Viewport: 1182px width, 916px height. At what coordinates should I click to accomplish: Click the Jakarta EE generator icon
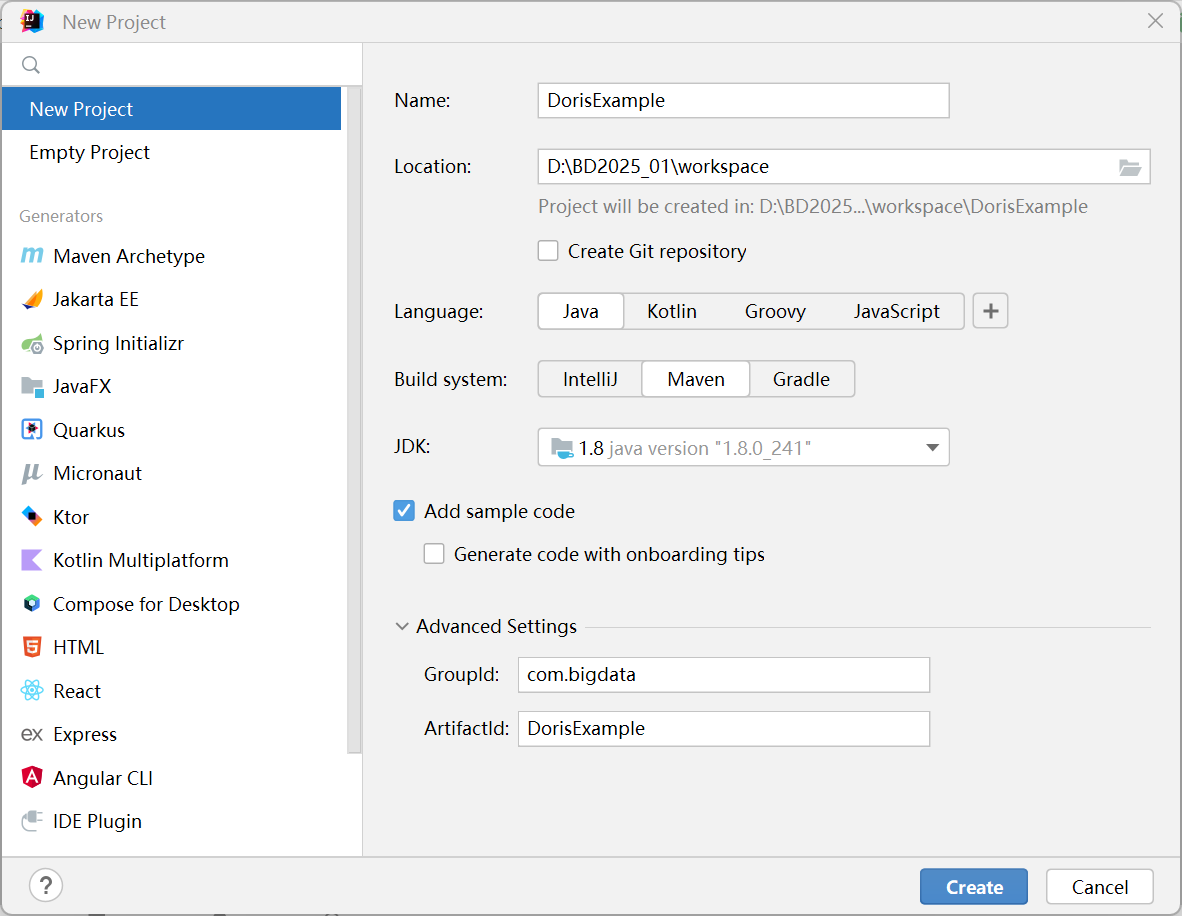[x=32, y=299]
